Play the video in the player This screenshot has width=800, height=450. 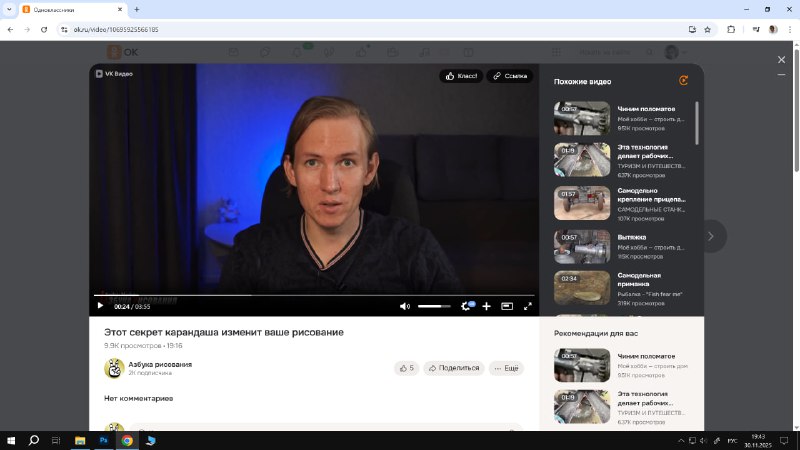(100, 306)
